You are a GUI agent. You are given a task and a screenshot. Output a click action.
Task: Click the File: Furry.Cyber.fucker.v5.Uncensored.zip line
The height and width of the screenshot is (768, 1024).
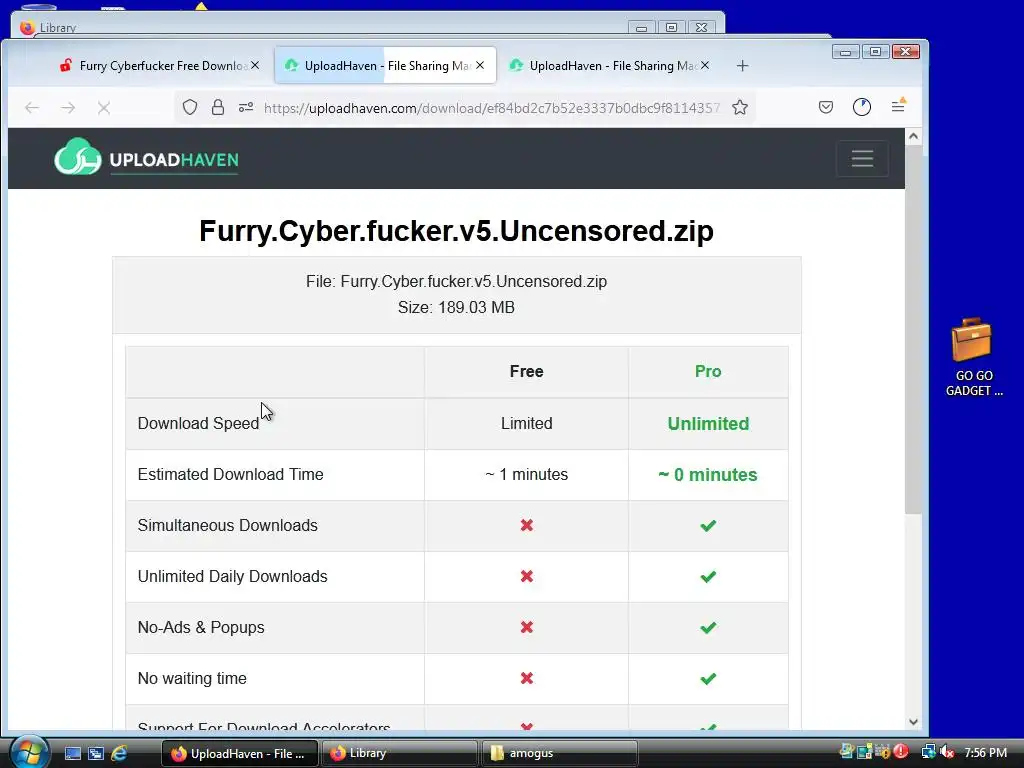(456, 281)
